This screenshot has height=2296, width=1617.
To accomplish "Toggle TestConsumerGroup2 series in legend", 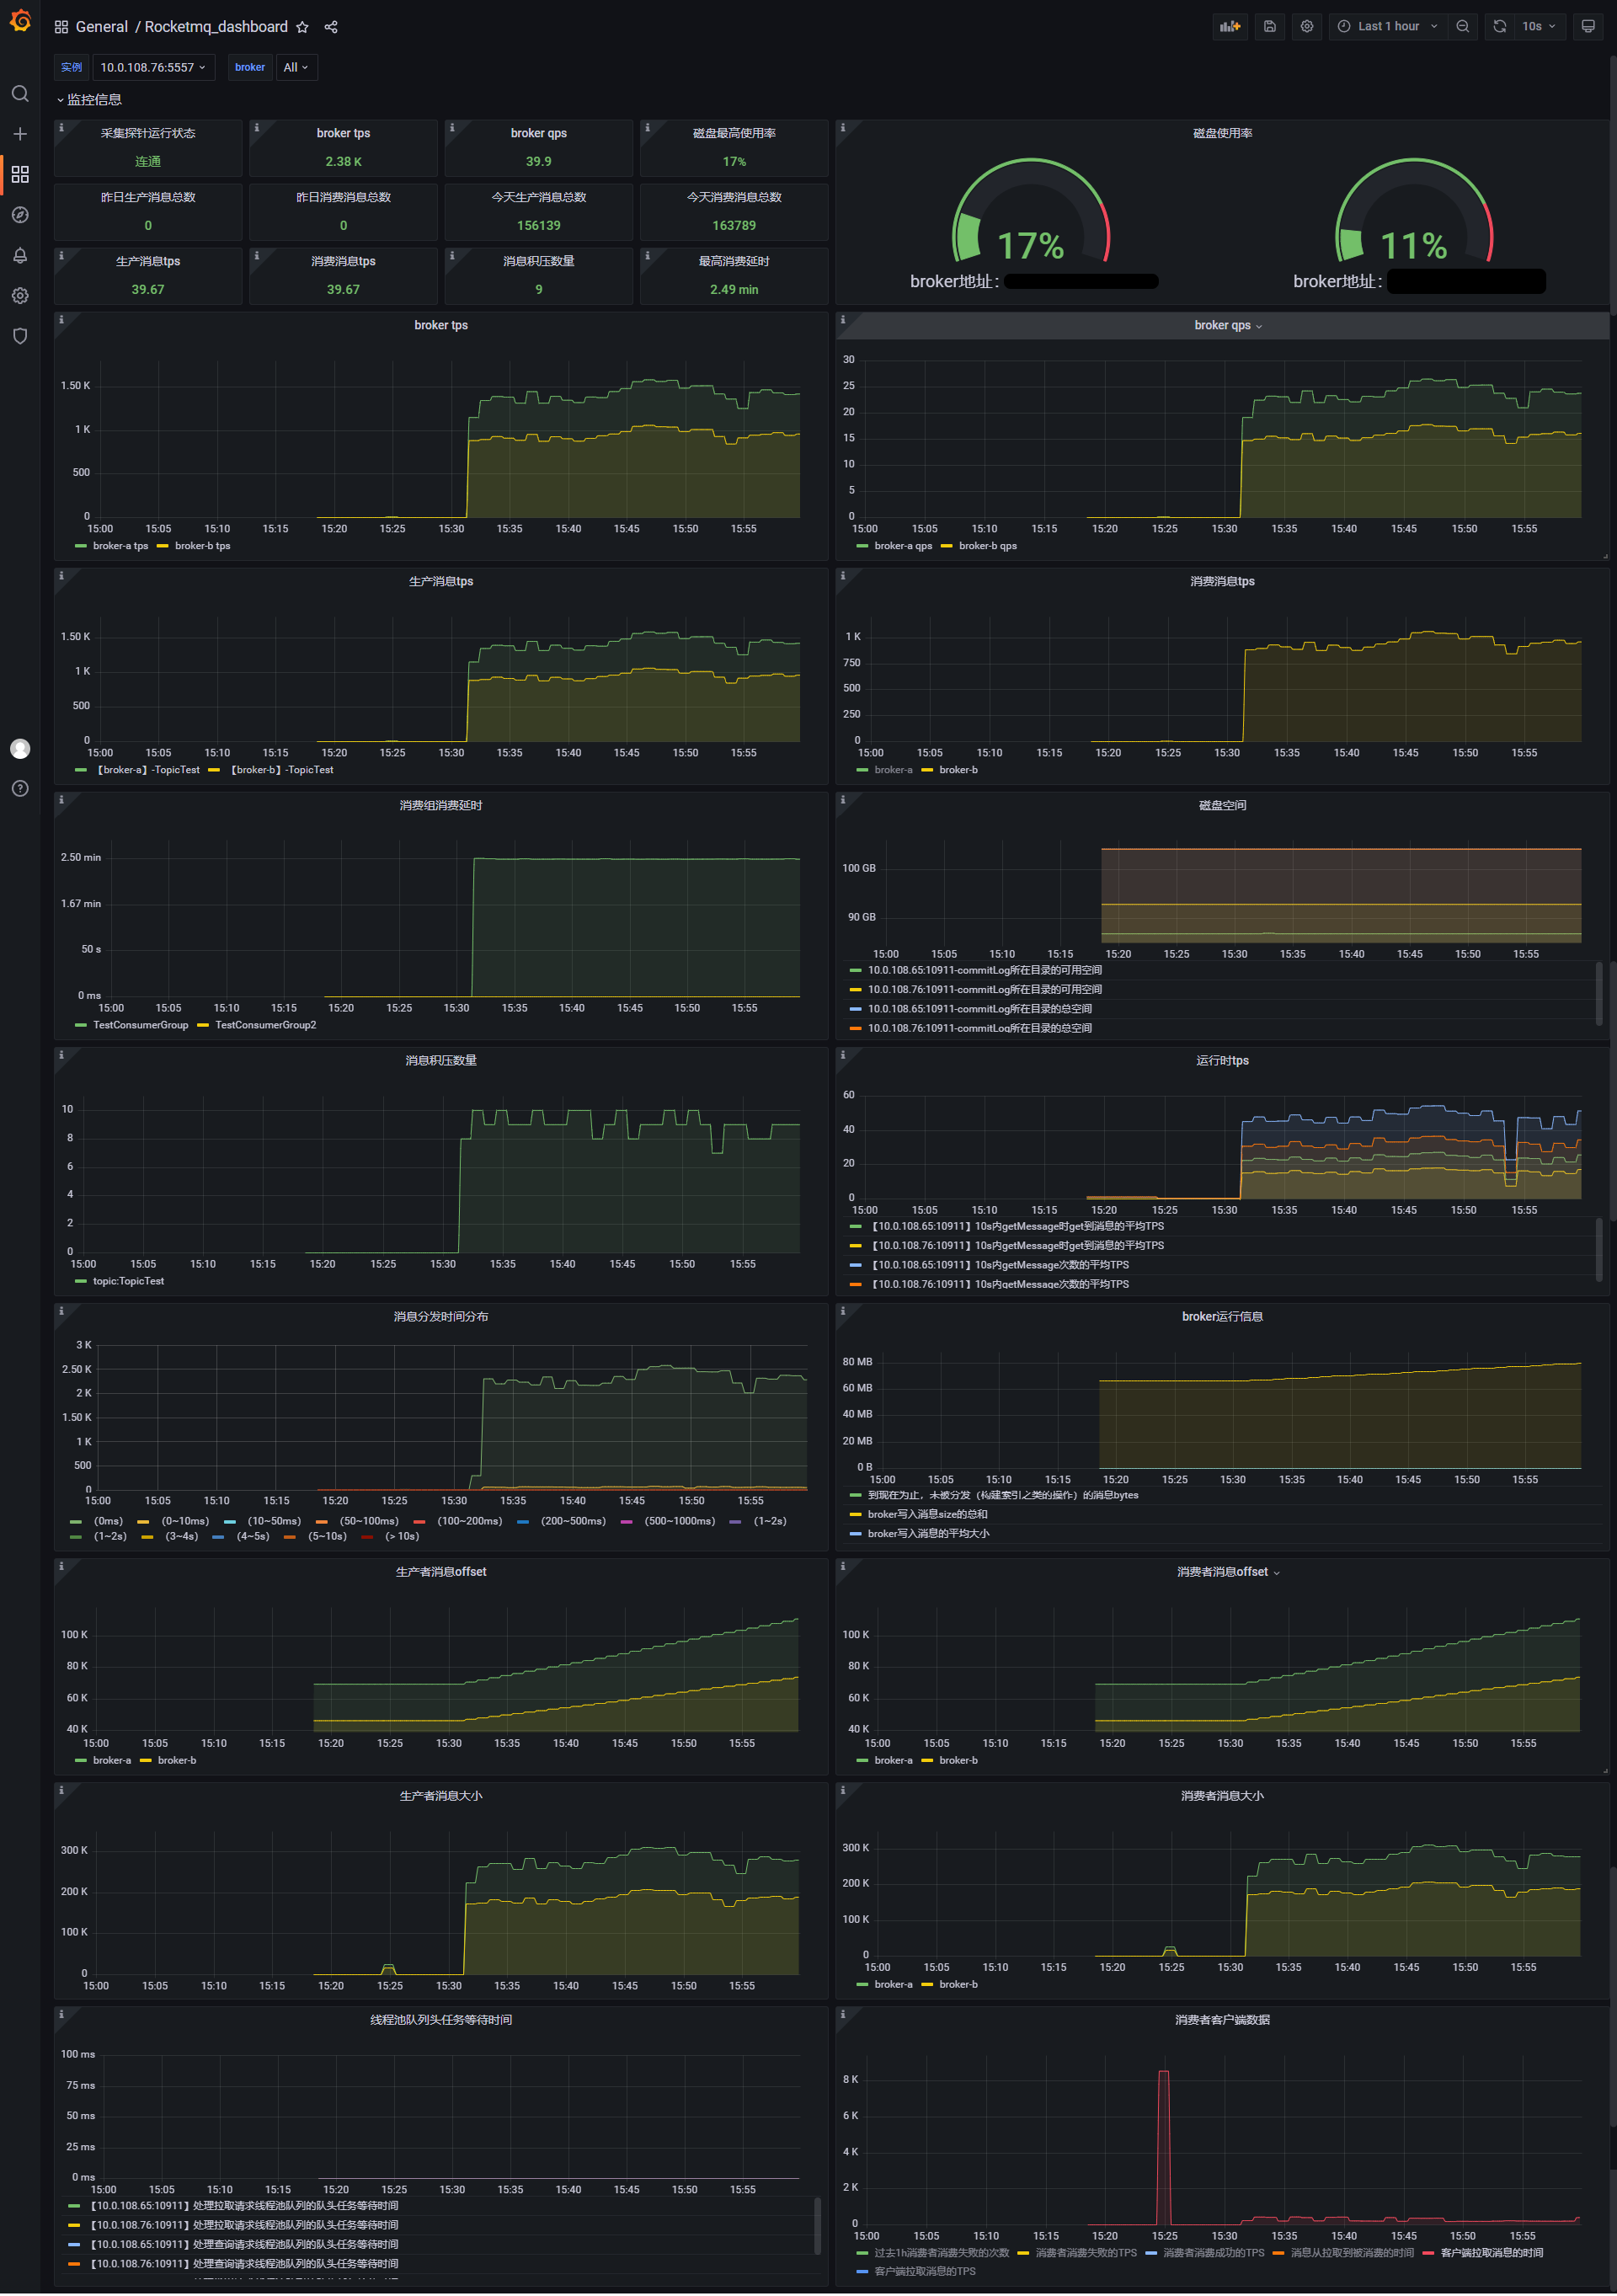I will [x=265, y=1025].
